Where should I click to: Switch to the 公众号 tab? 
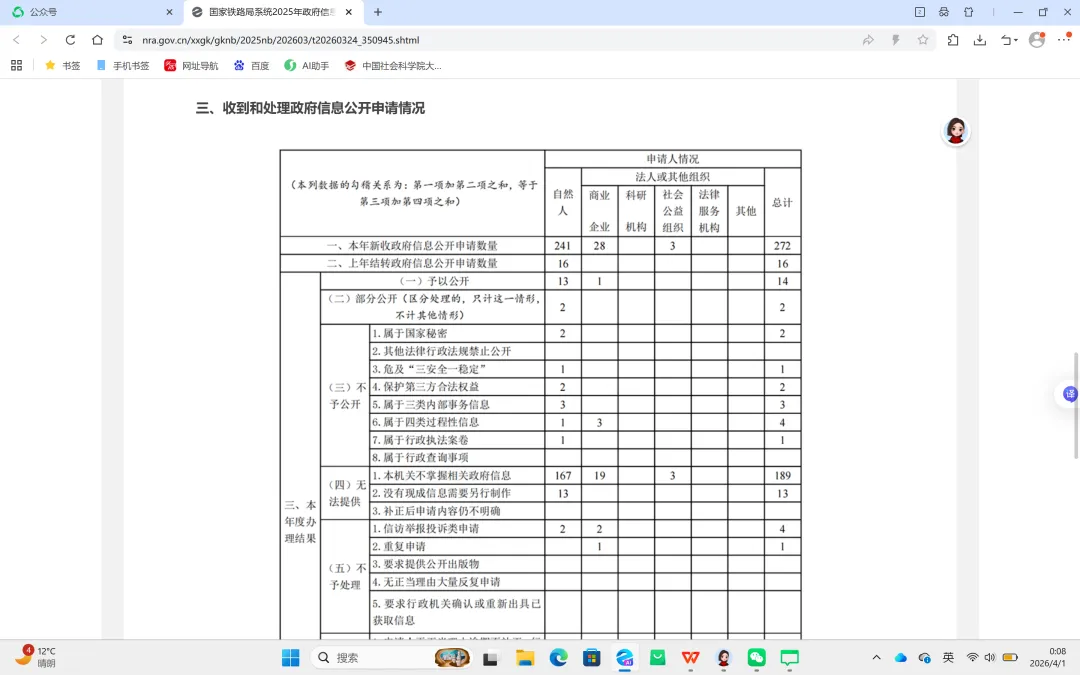pos(92,12)
